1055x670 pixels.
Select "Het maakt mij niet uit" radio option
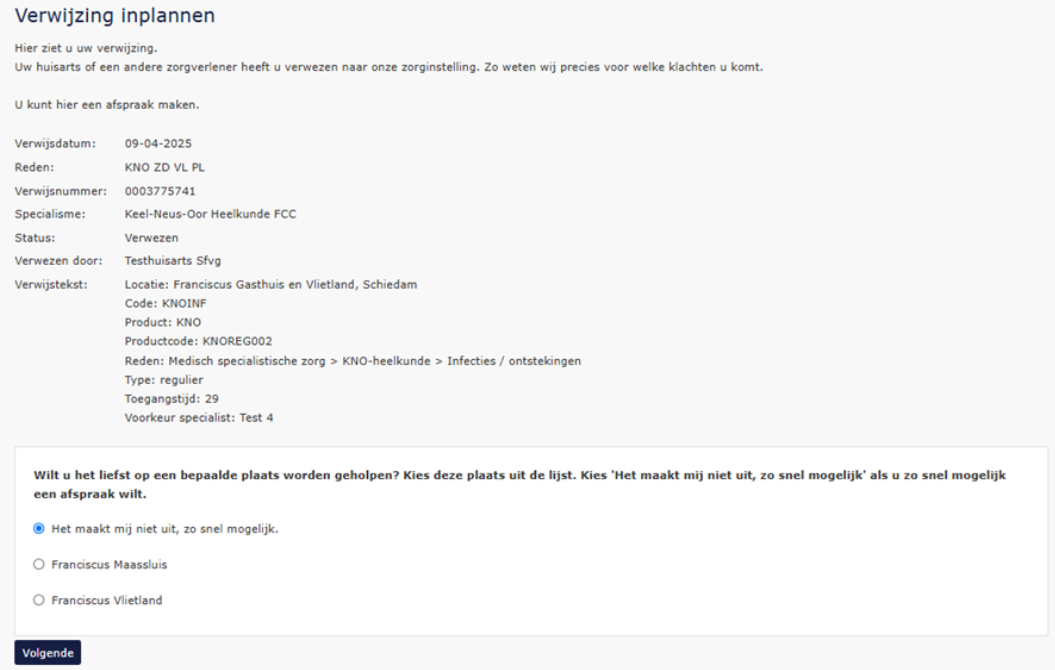(39, 529)
